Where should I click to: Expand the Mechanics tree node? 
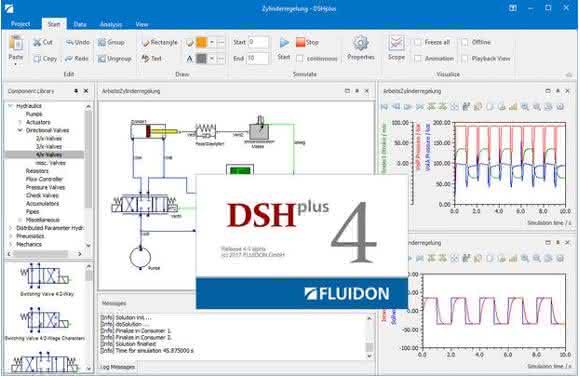tap(10, 244)
